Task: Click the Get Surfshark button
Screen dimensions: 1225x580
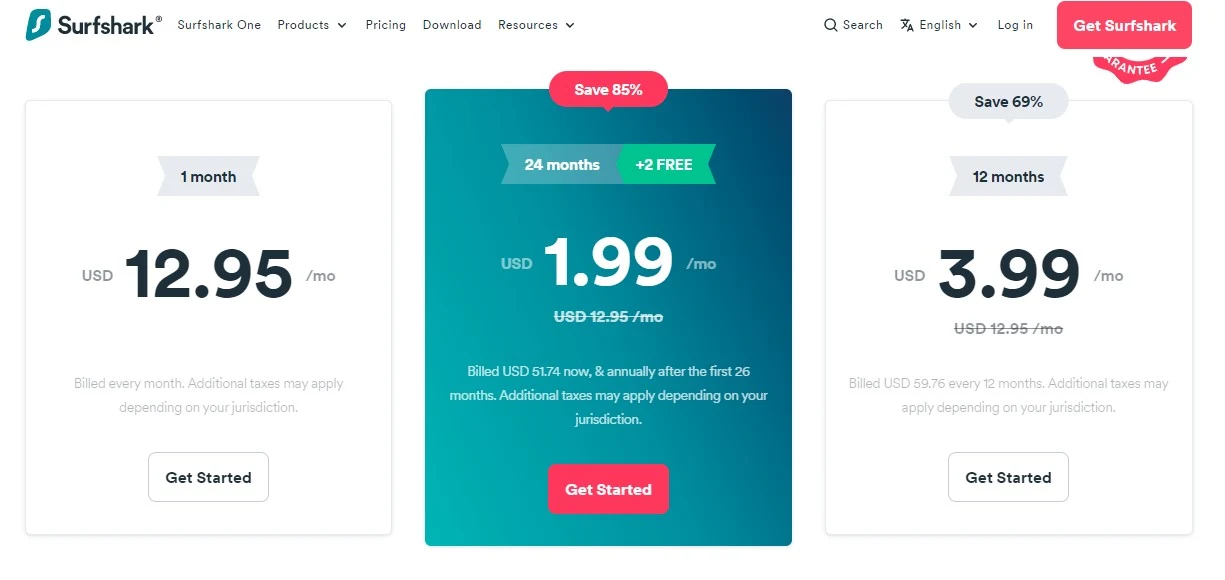Action: tap(1124, 25)
